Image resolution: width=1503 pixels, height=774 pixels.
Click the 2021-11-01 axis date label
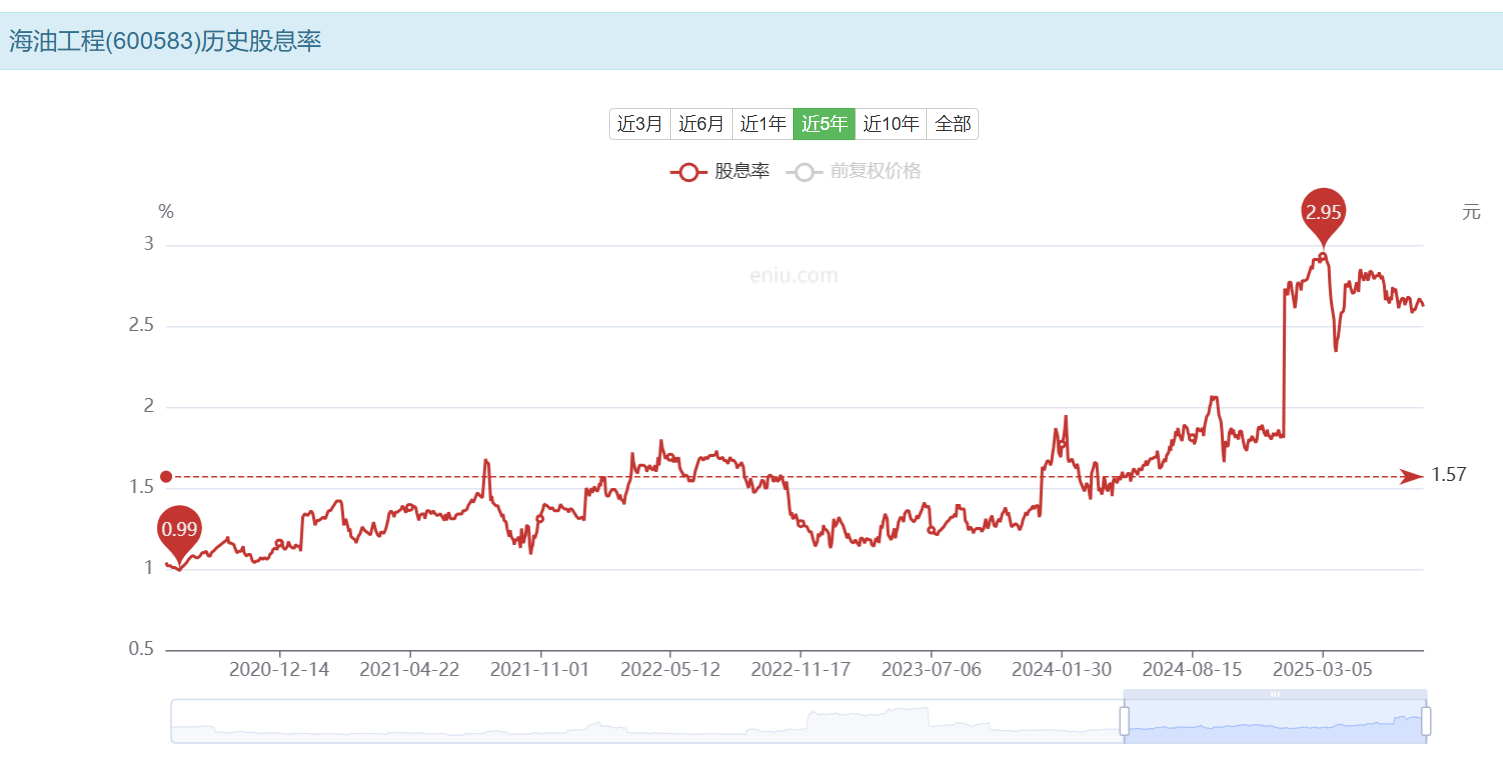pyautogui.click(x=540, y=669)
